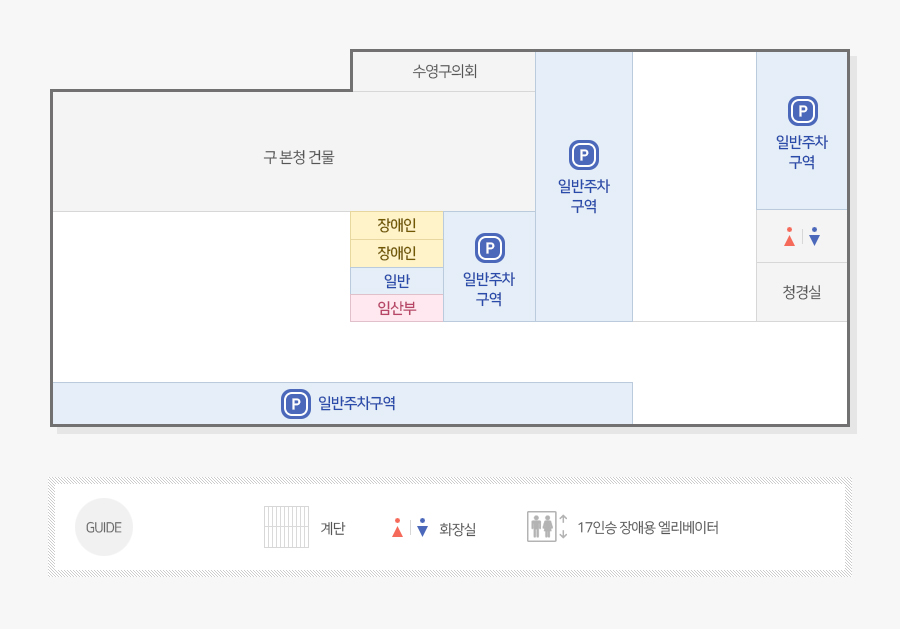900x629 pixels.
Task: Click the GUIDE circle badge
Action: point(104,527)
